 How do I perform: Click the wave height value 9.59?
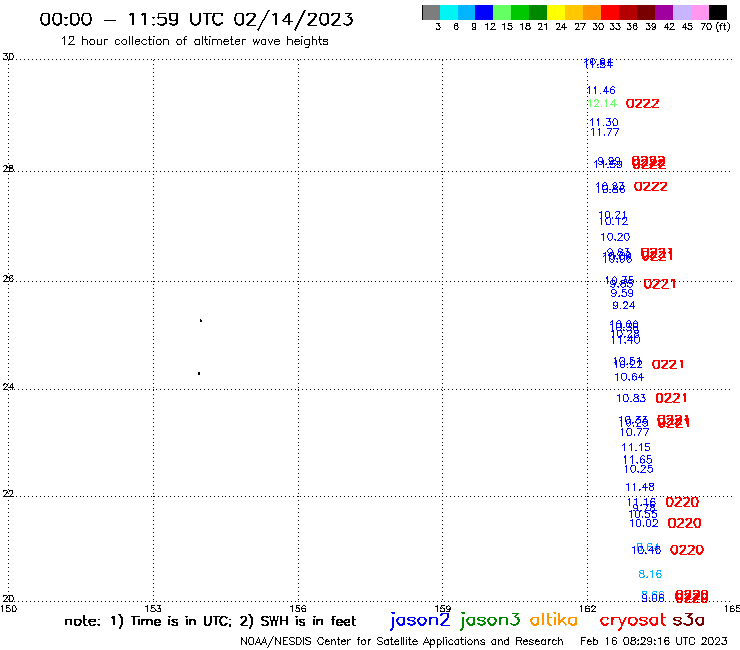point(622,293)
